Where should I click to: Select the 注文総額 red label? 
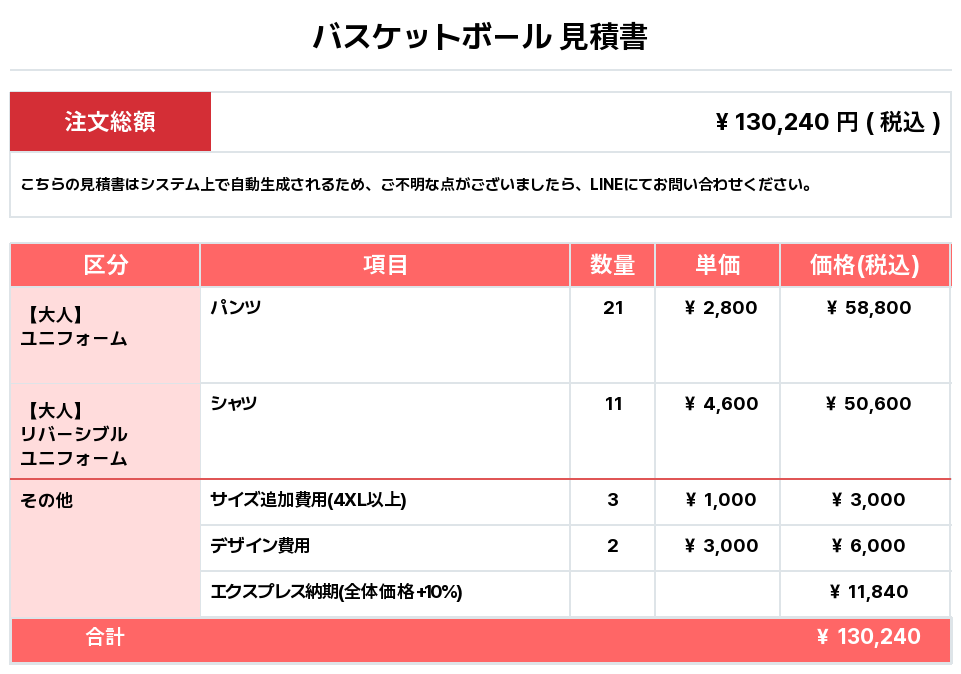[110, 121]
